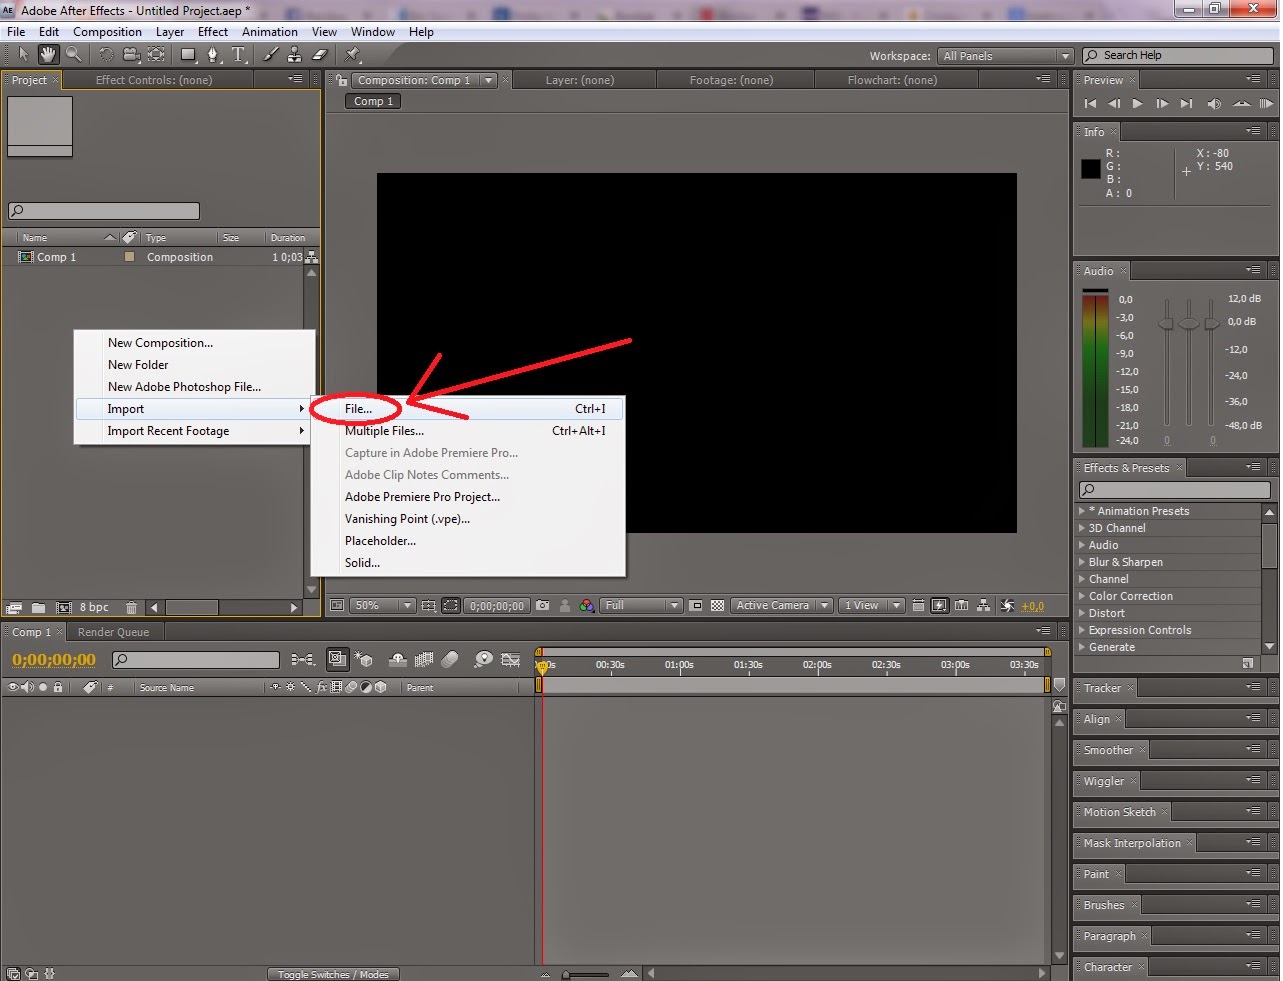Select the Zoom magnifier tool

pyautogui.click(x=74, y=55)
